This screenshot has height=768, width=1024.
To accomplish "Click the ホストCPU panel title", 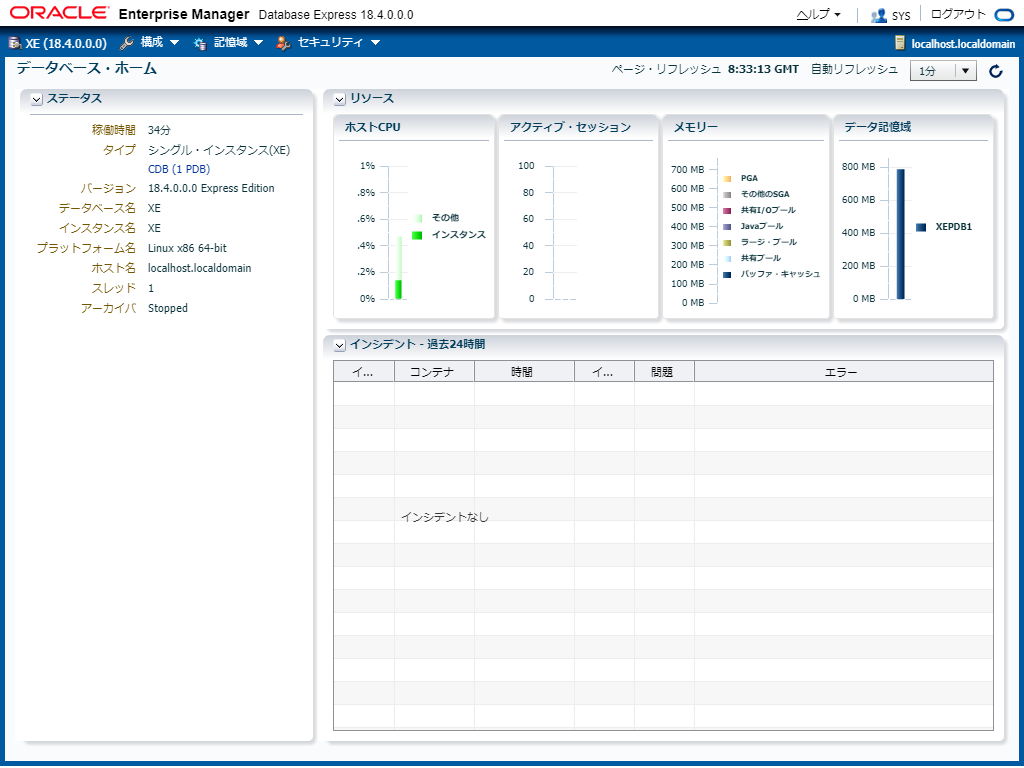I will 372,127.
